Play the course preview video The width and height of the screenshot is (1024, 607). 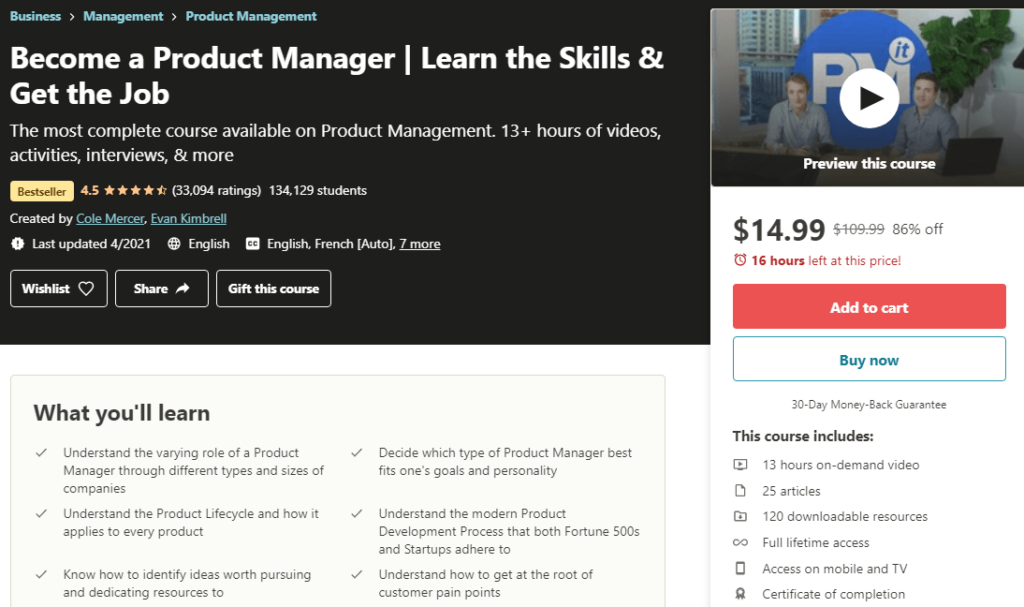coord(869,98)
